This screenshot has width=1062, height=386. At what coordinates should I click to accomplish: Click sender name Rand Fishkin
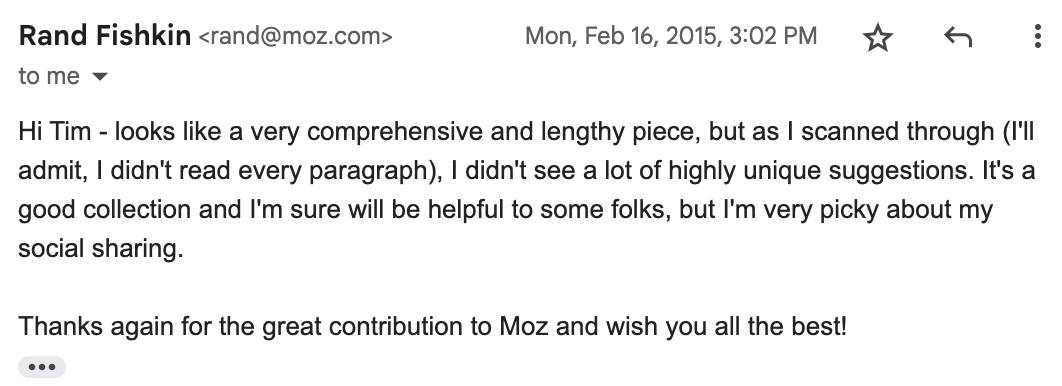coord(105,36)
